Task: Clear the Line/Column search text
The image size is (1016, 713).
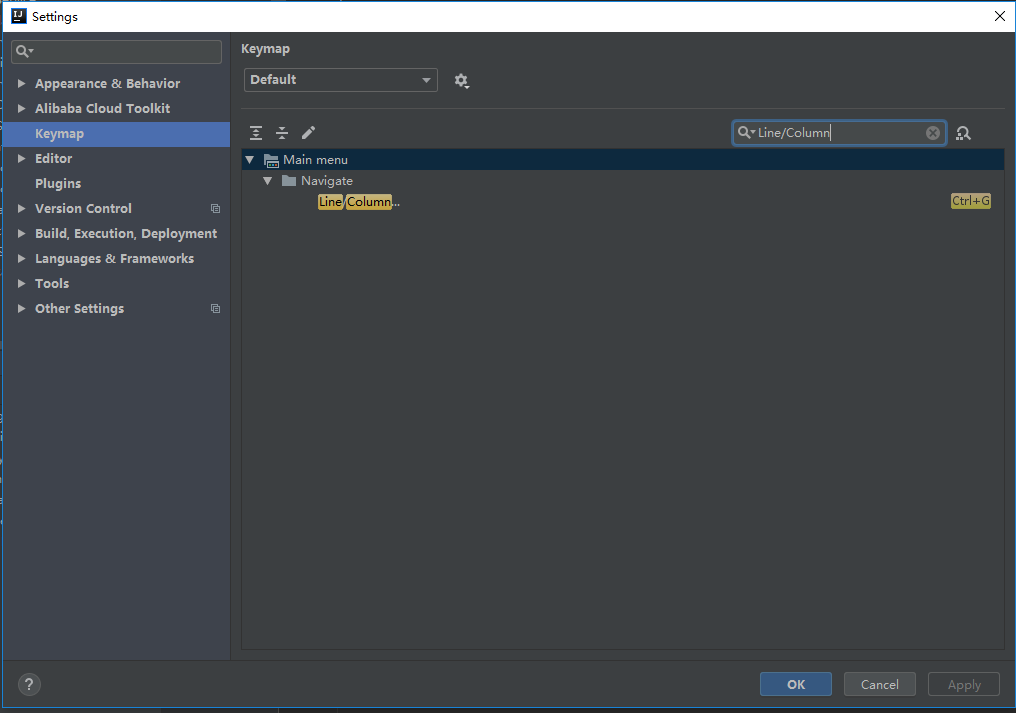Action: (x=932, y=133)
